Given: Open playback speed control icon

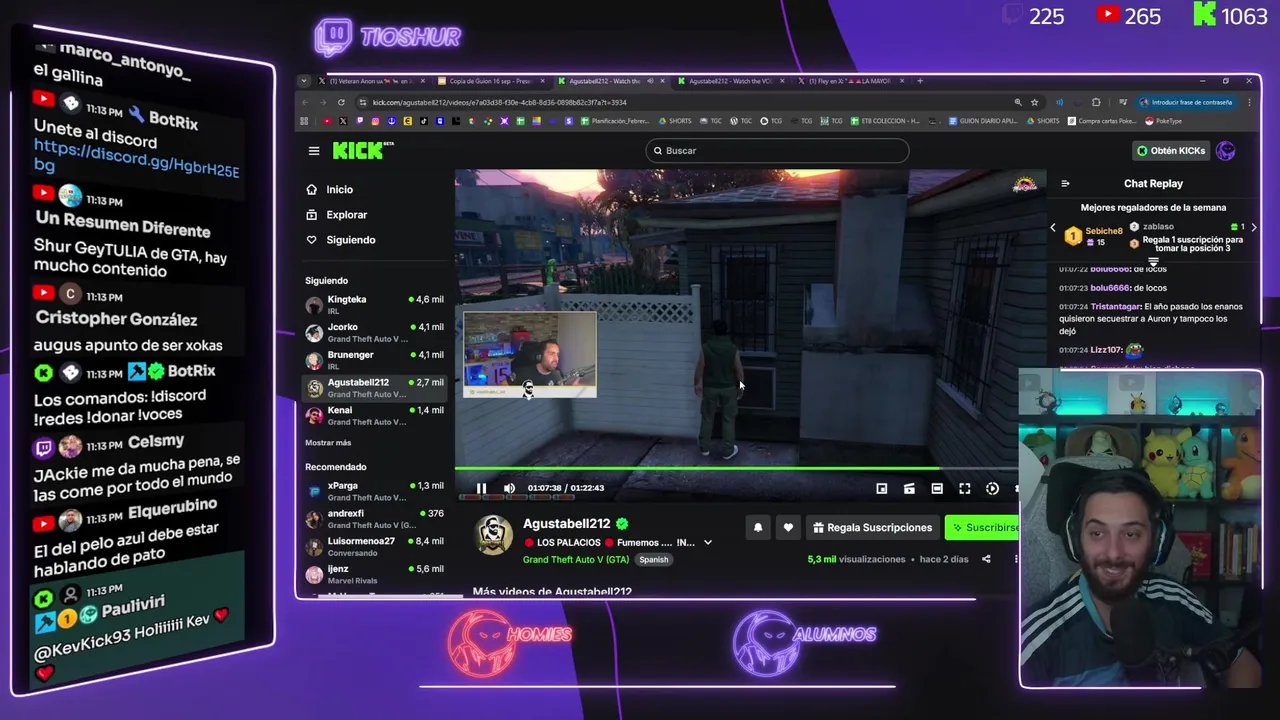Looking at the screenshot, I should (x=992, y=488).
